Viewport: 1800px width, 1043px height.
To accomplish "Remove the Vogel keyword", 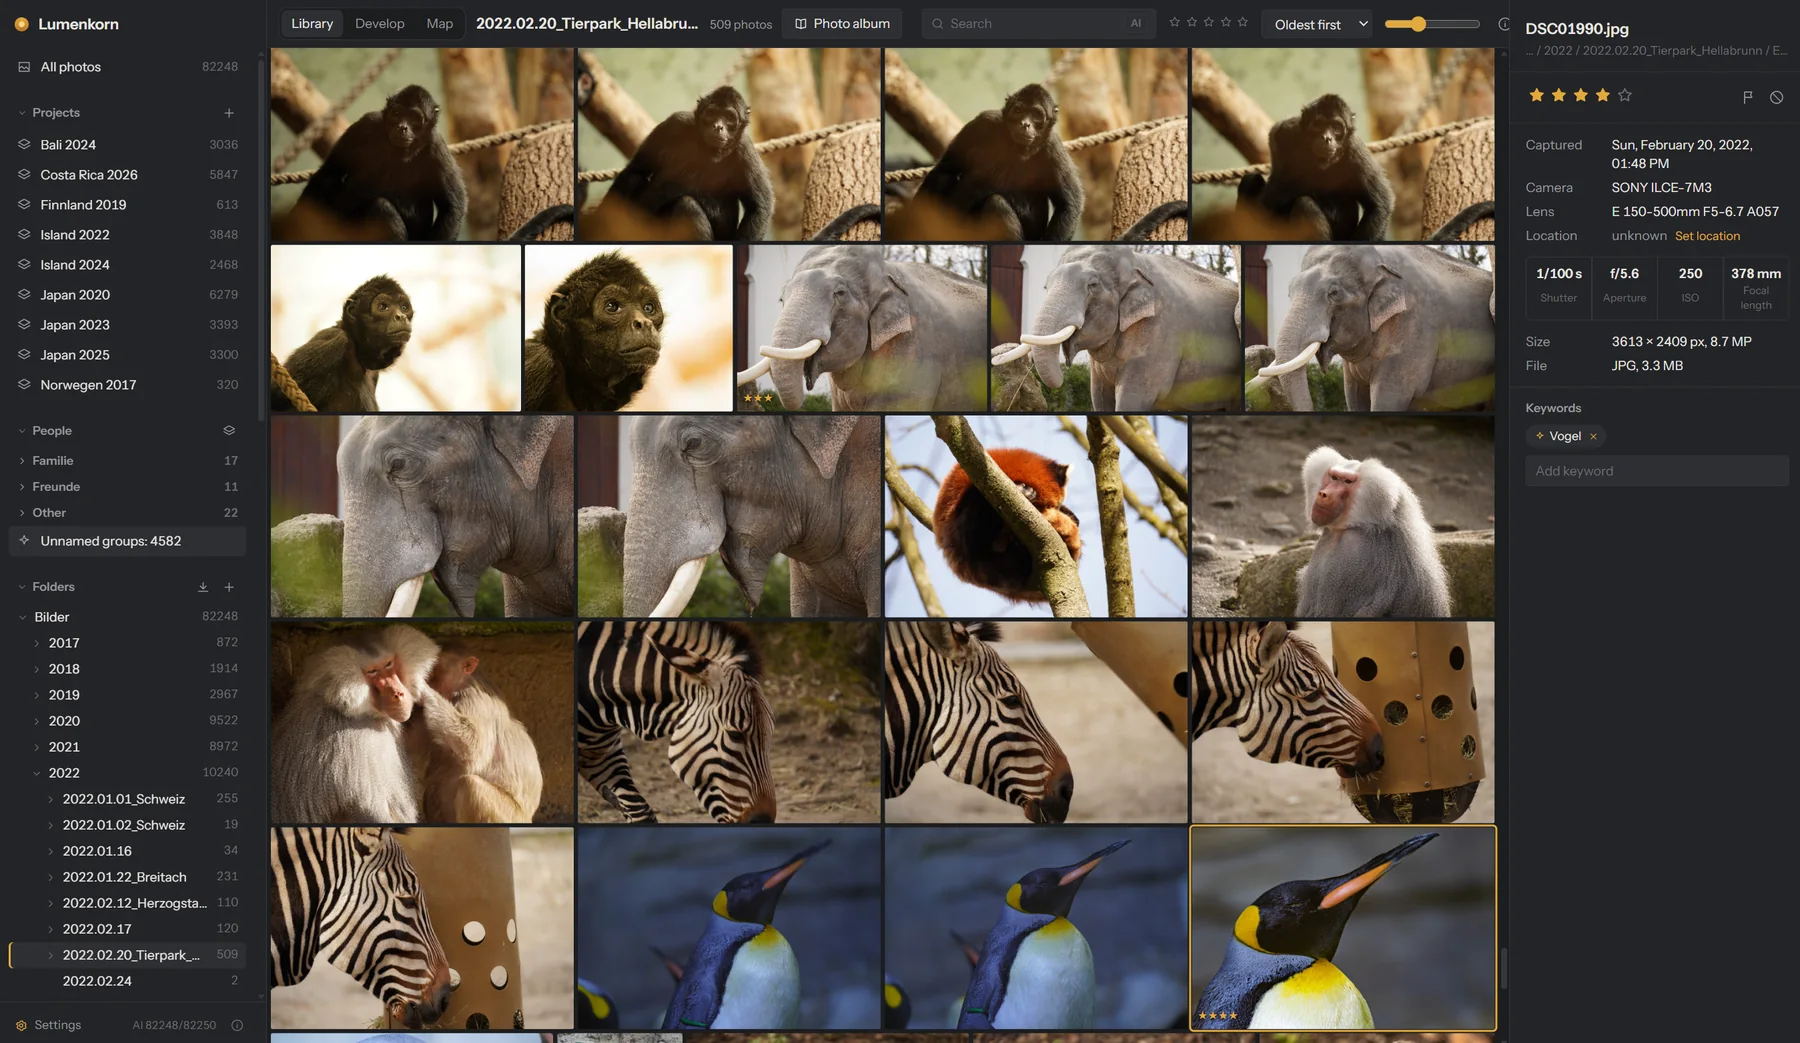I will (1593, 436).
